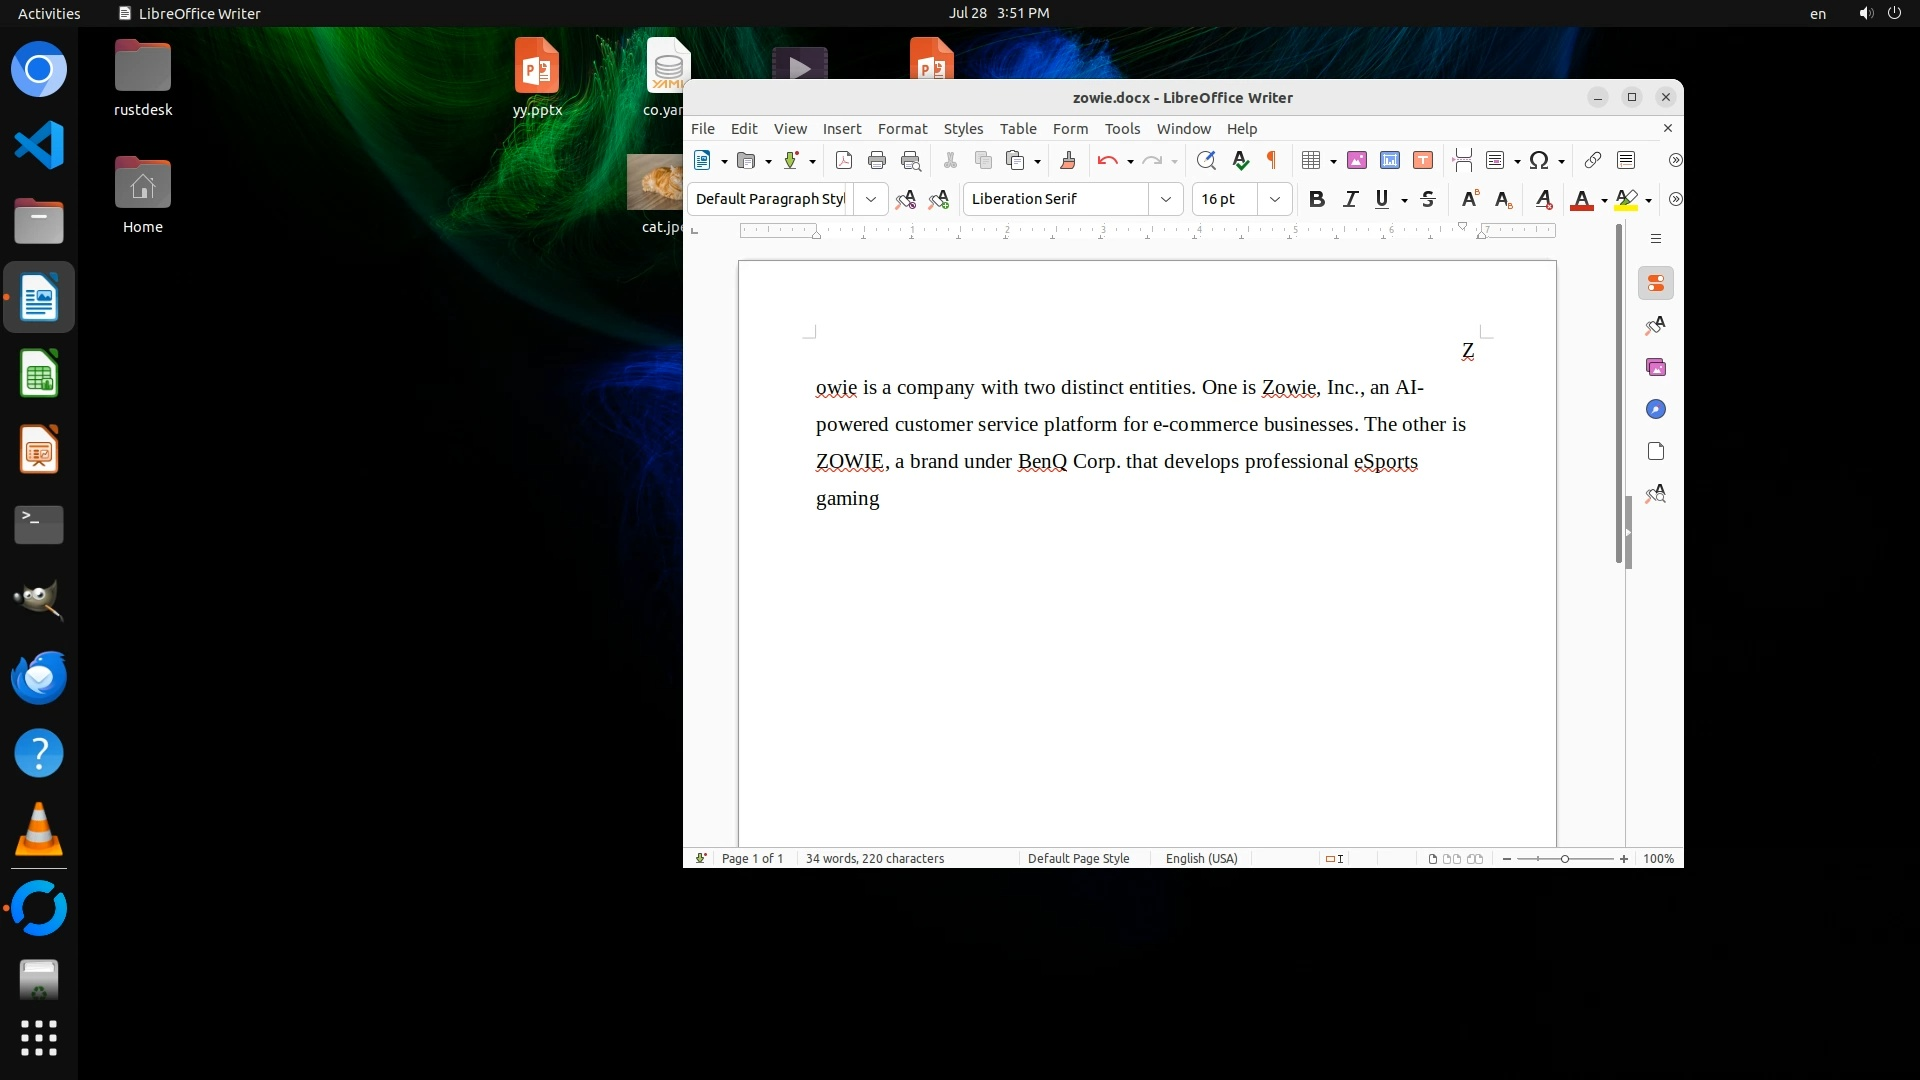Open the Format menu
The width and height of the screenshot is (1920, 1080).
point(902,129)
